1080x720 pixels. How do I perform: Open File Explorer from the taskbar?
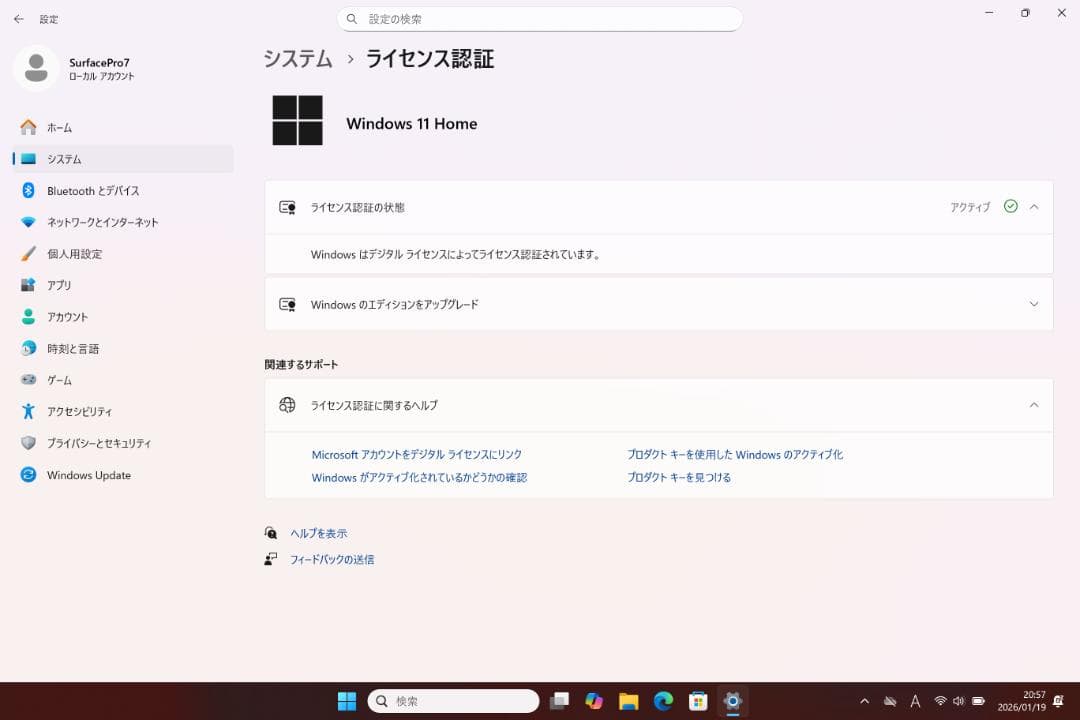(629, 701)
